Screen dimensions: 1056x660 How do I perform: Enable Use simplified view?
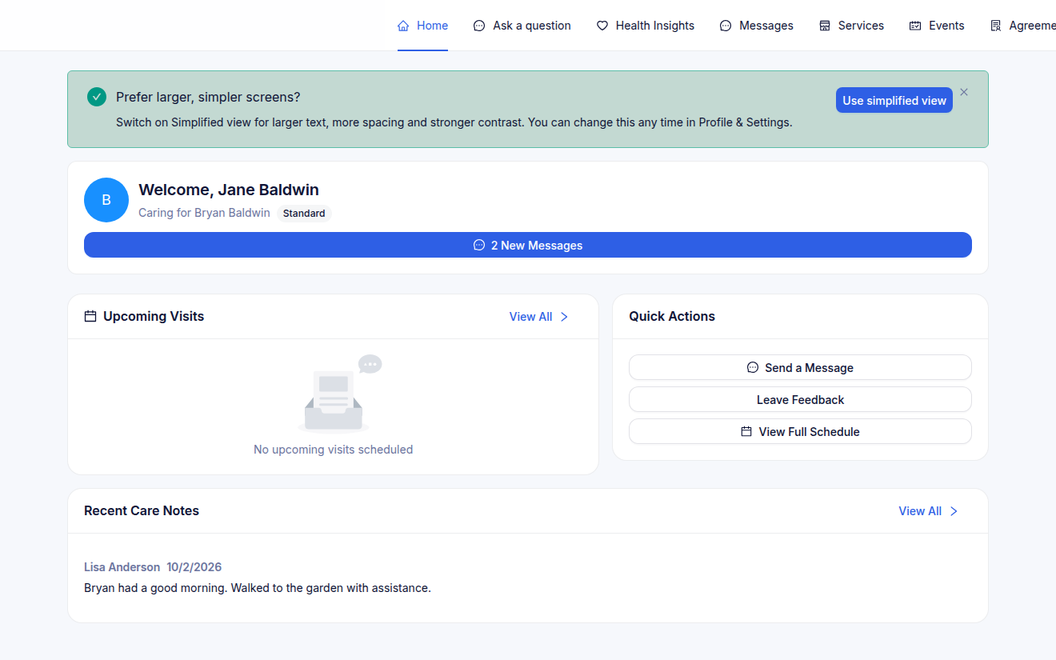[x=894, y=100]
